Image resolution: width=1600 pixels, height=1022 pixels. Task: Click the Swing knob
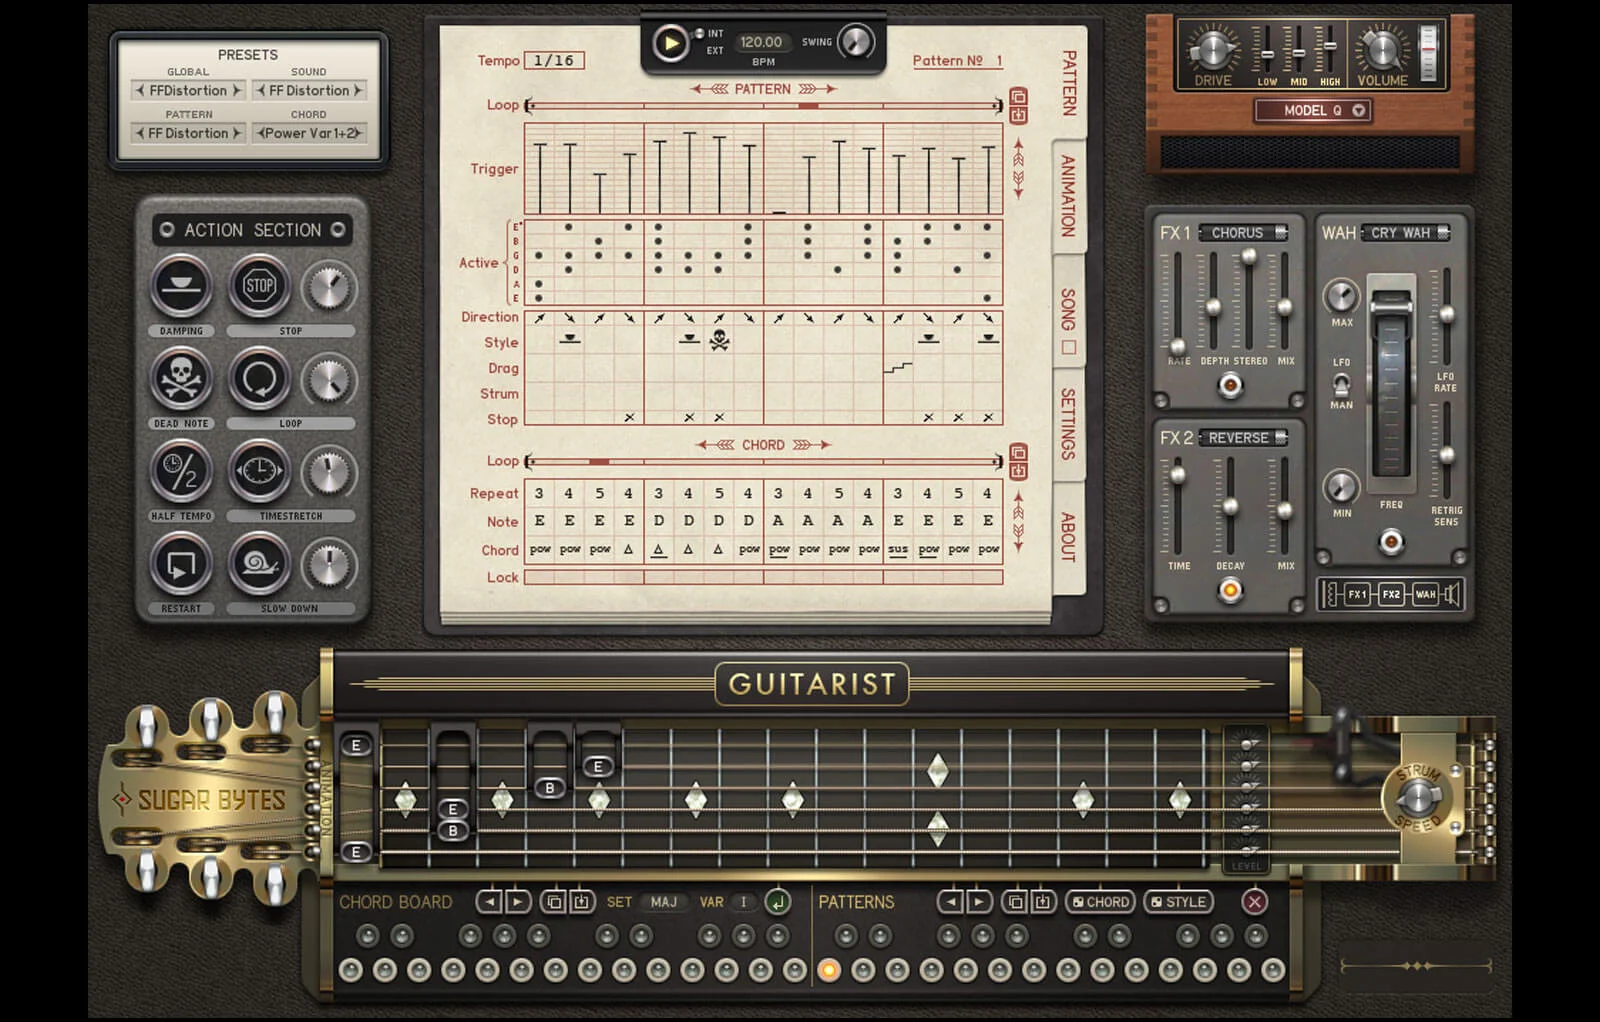tap(855, 42)
